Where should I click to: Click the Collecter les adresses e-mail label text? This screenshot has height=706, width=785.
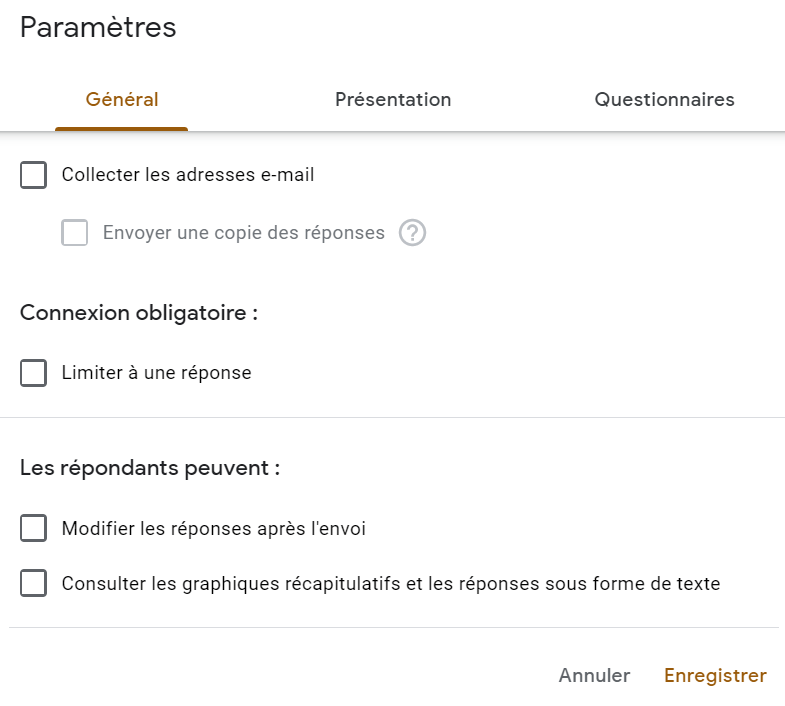[x=188, y=175]
